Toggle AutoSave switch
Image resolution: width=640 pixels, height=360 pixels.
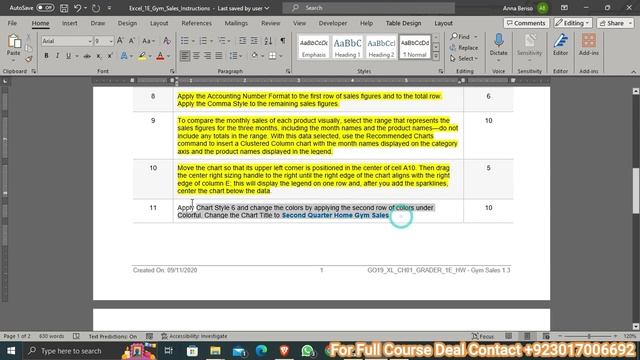point(45,8)
